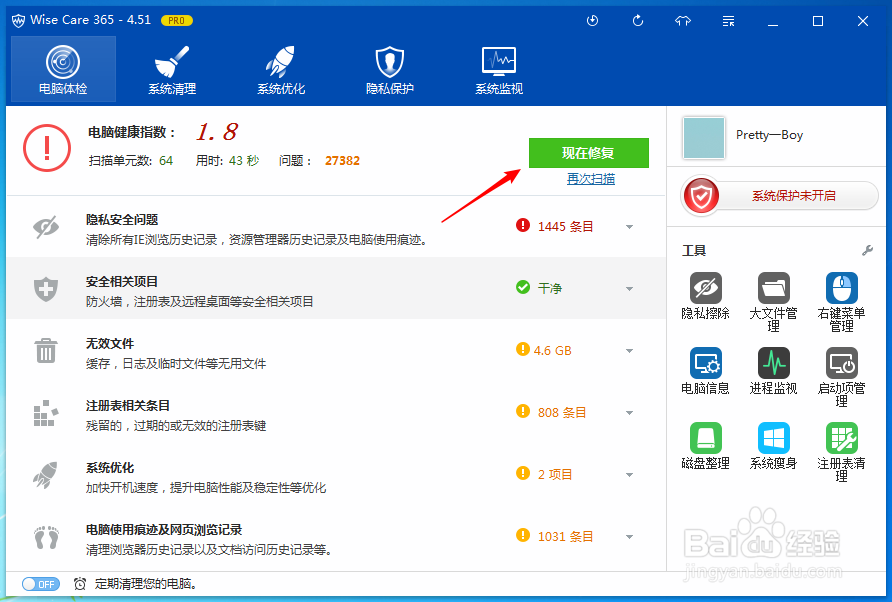
Task: Click the 系统保护未开启 button
Action: (779, 196)
